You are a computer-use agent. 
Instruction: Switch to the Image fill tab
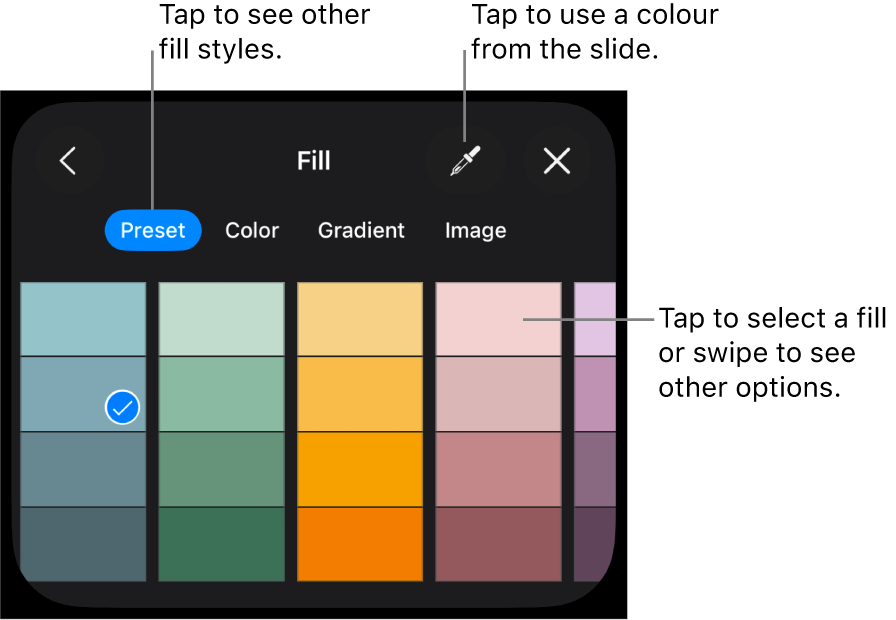click(475, 230)
